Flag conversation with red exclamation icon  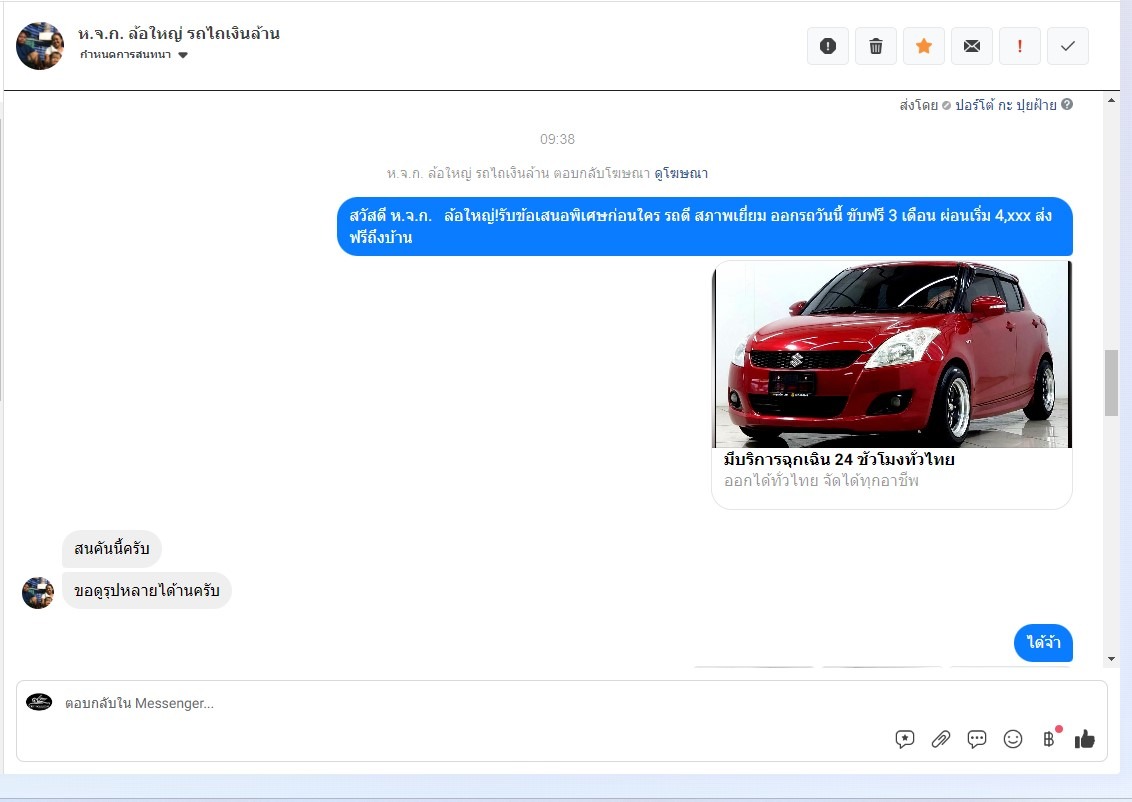pos(1020,46)
